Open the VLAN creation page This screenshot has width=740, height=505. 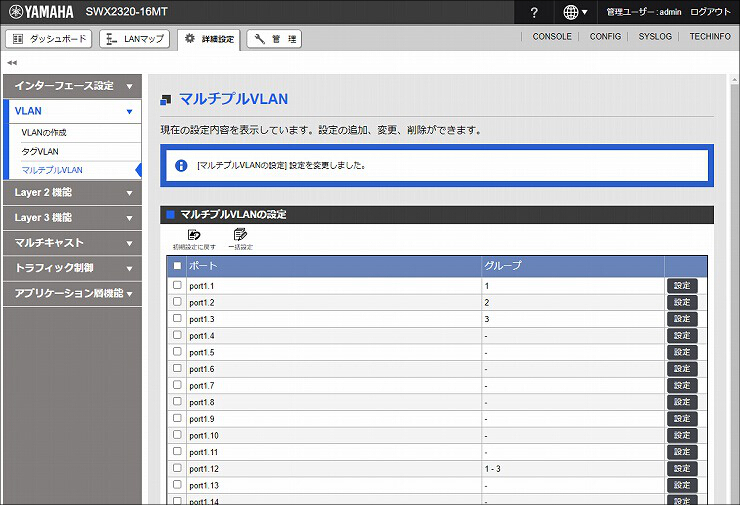click(44, 133)
